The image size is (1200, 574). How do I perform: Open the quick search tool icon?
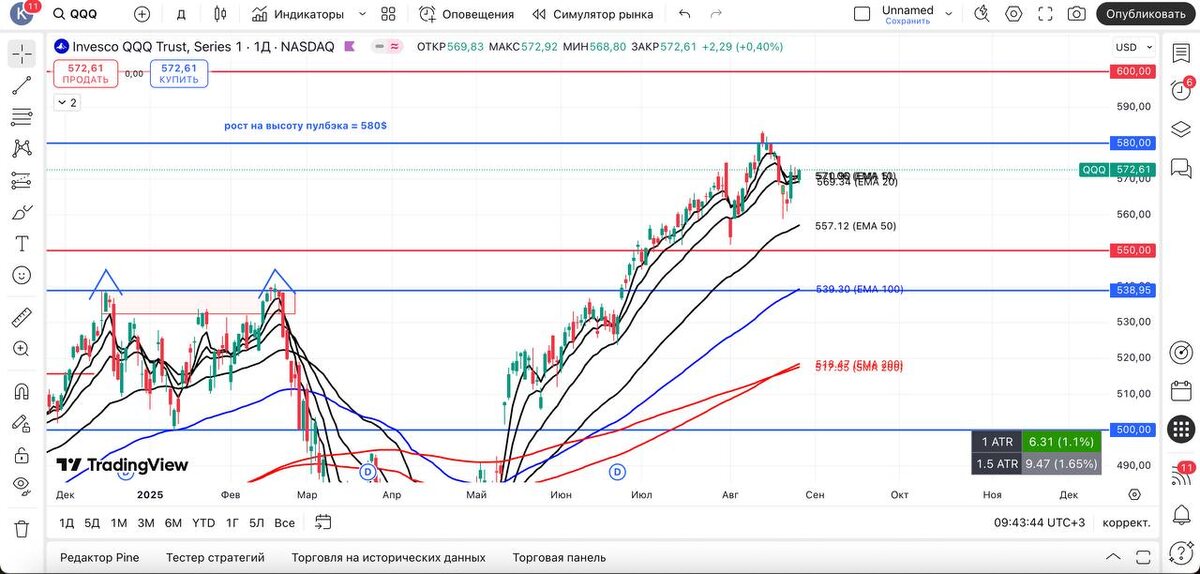click(982, 14)
